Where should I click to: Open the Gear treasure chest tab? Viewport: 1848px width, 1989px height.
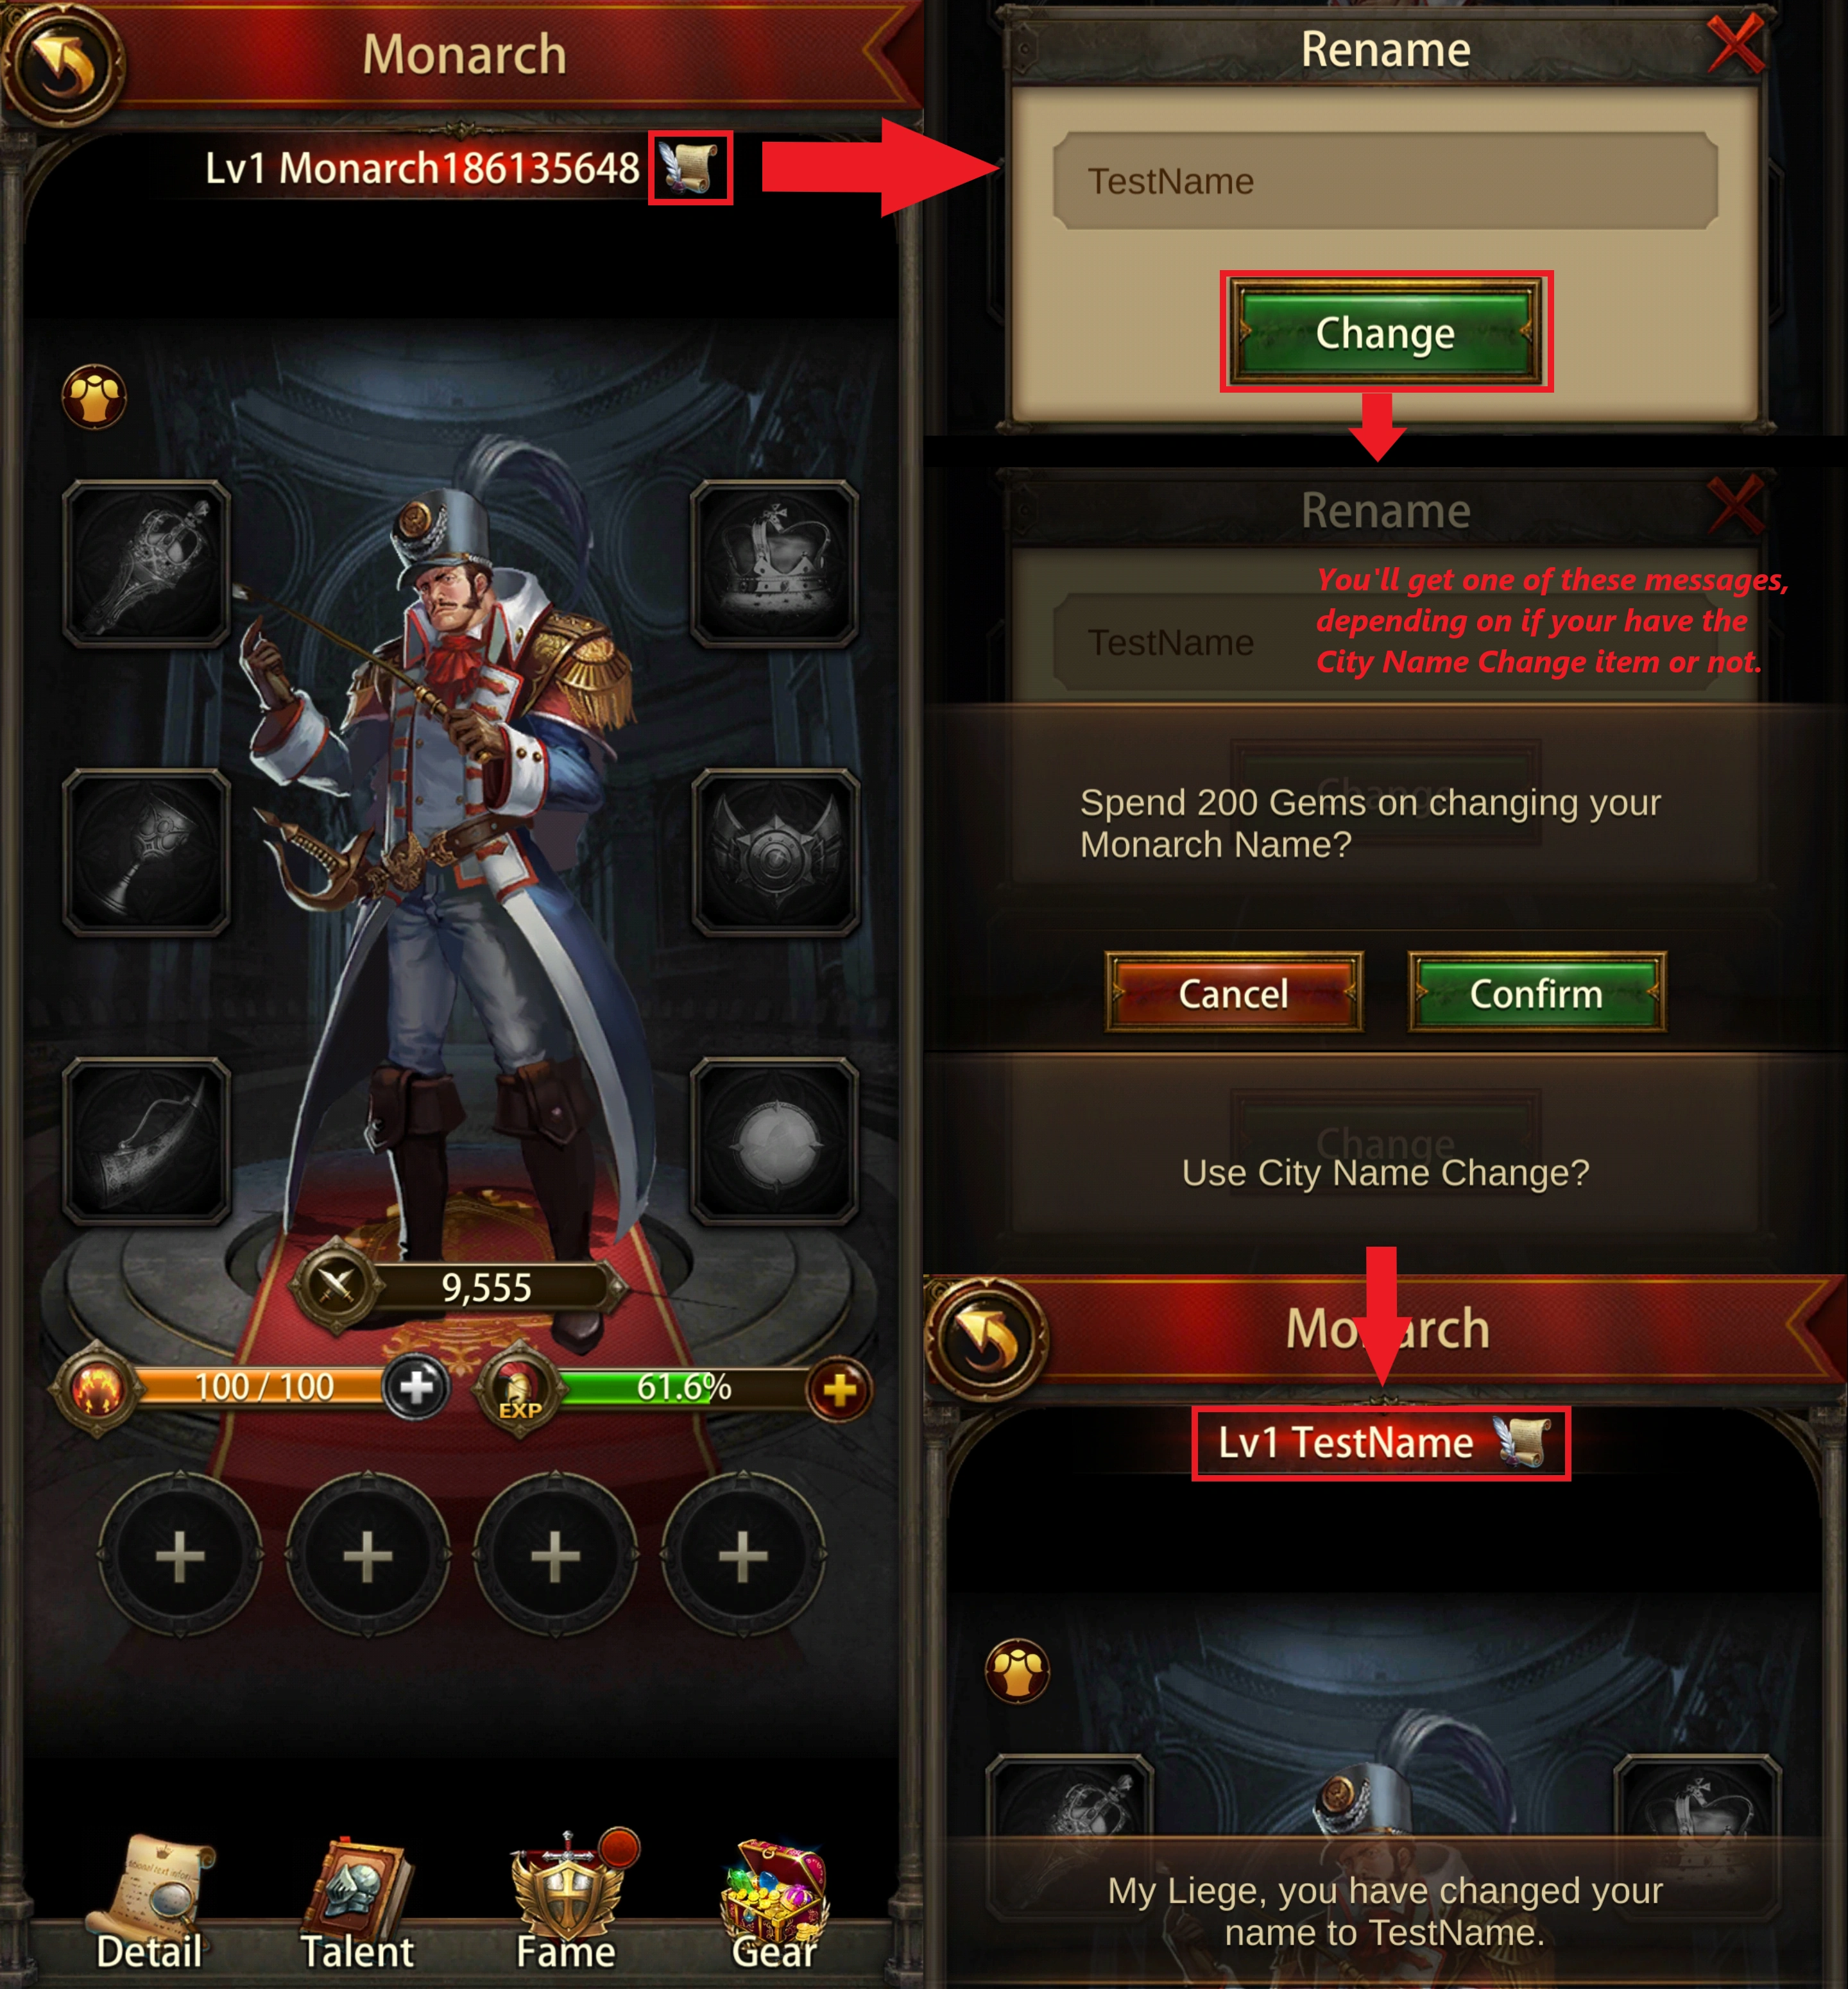[775, 1904]
